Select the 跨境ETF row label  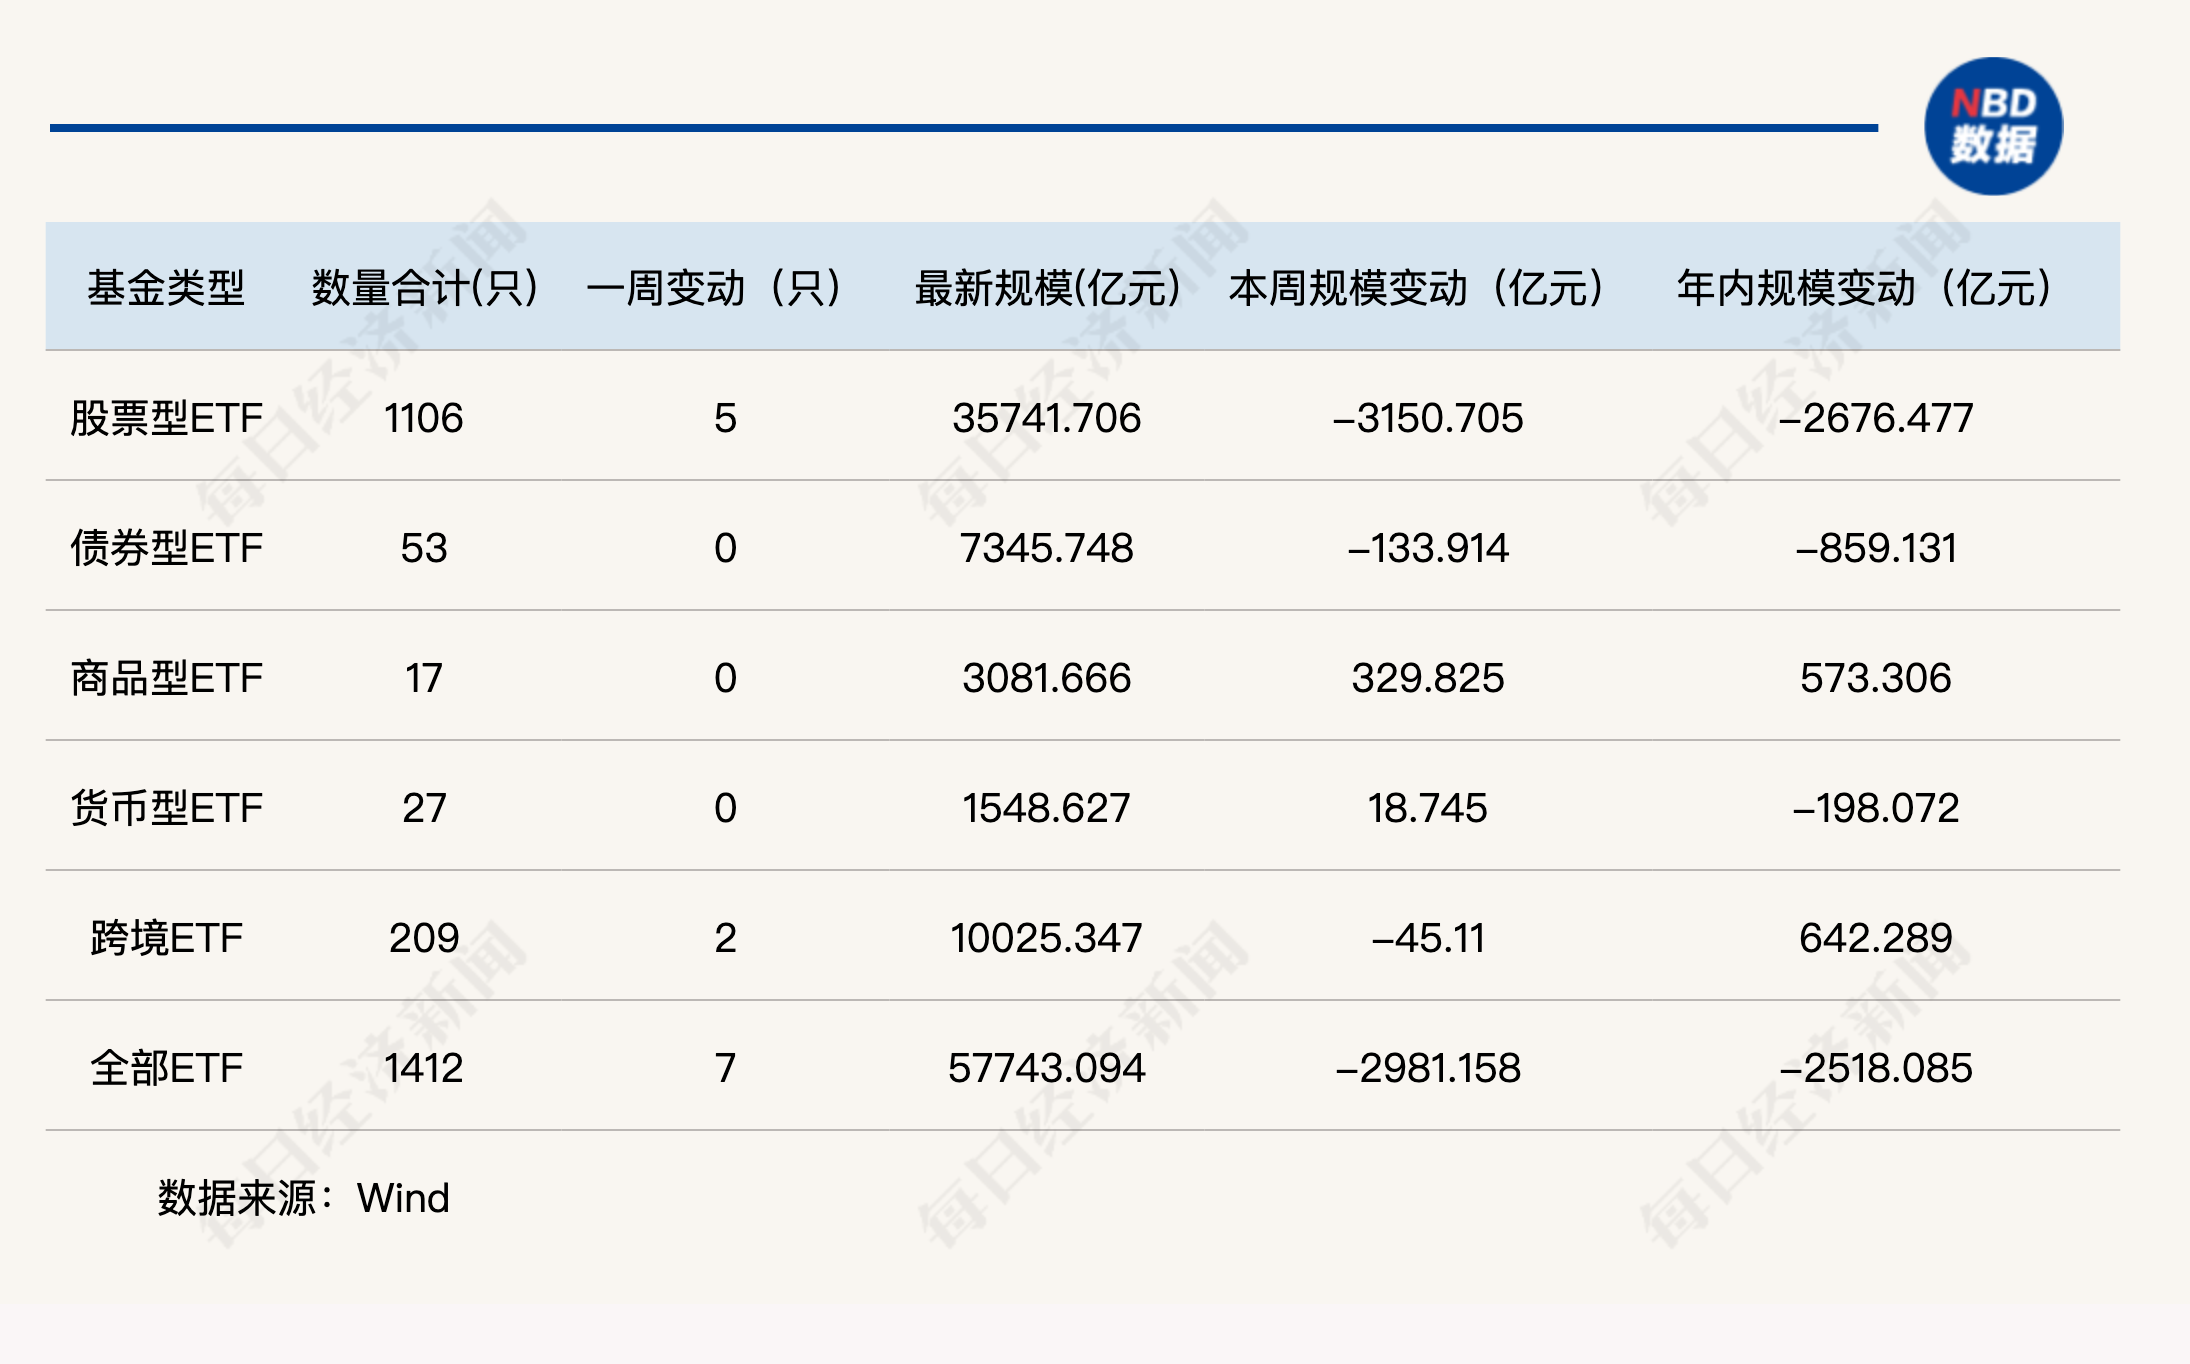click(165, 938)
